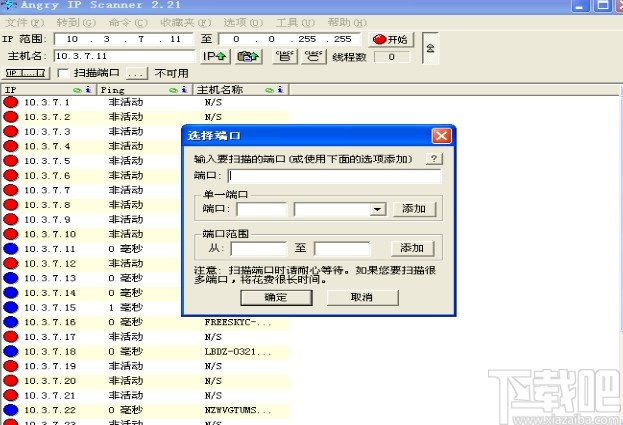Click the IP up-arrow button

pyautogui.click(x=215, y=57)
